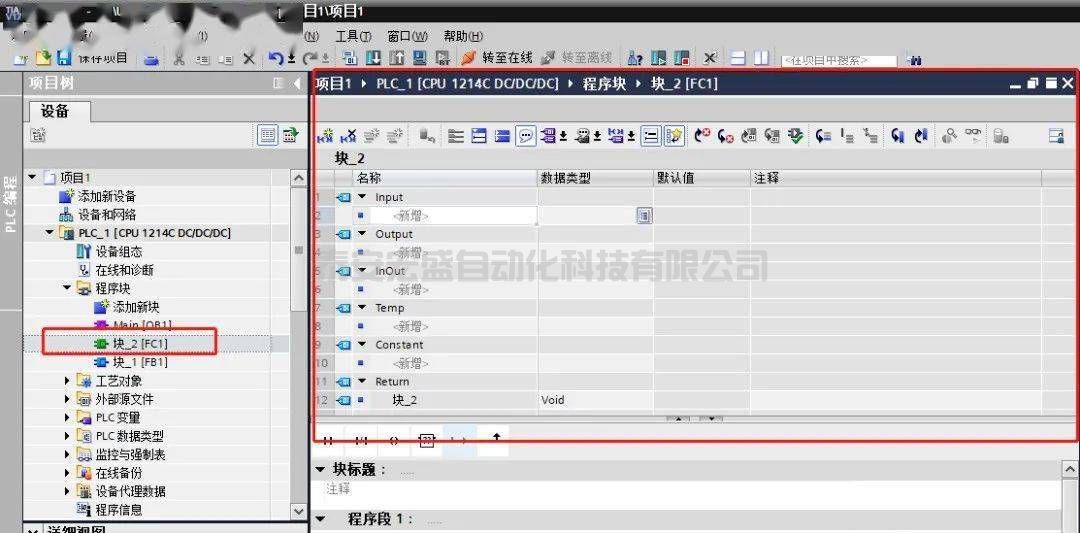The width and height of the screenshot is (1080, 533).
Task: Collapse the 程序块 folder in tree
Action: coord(67,288)
